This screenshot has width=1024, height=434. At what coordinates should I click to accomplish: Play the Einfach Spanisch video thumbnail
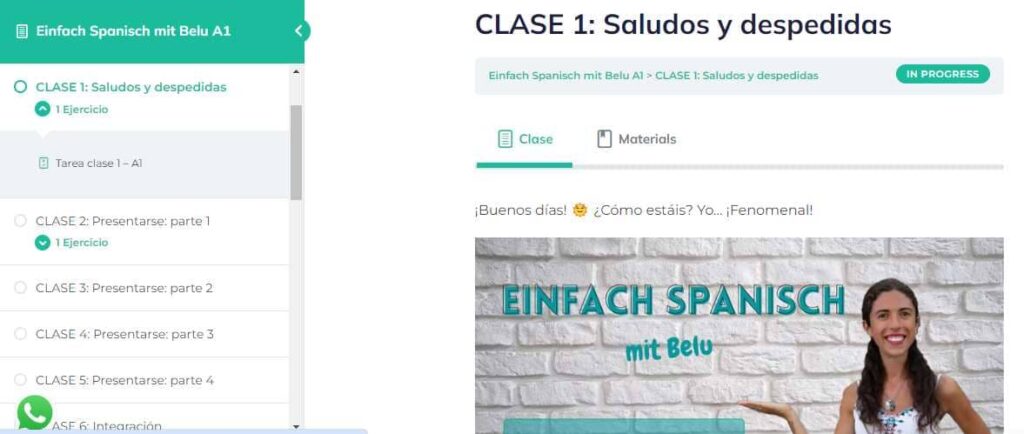pyautogui.click(x=739, y=335)
